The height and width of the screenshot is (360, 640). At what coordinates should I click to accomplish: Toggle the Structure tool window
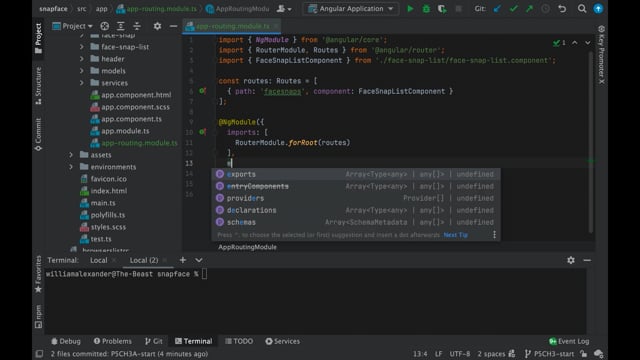pos(38,85)
